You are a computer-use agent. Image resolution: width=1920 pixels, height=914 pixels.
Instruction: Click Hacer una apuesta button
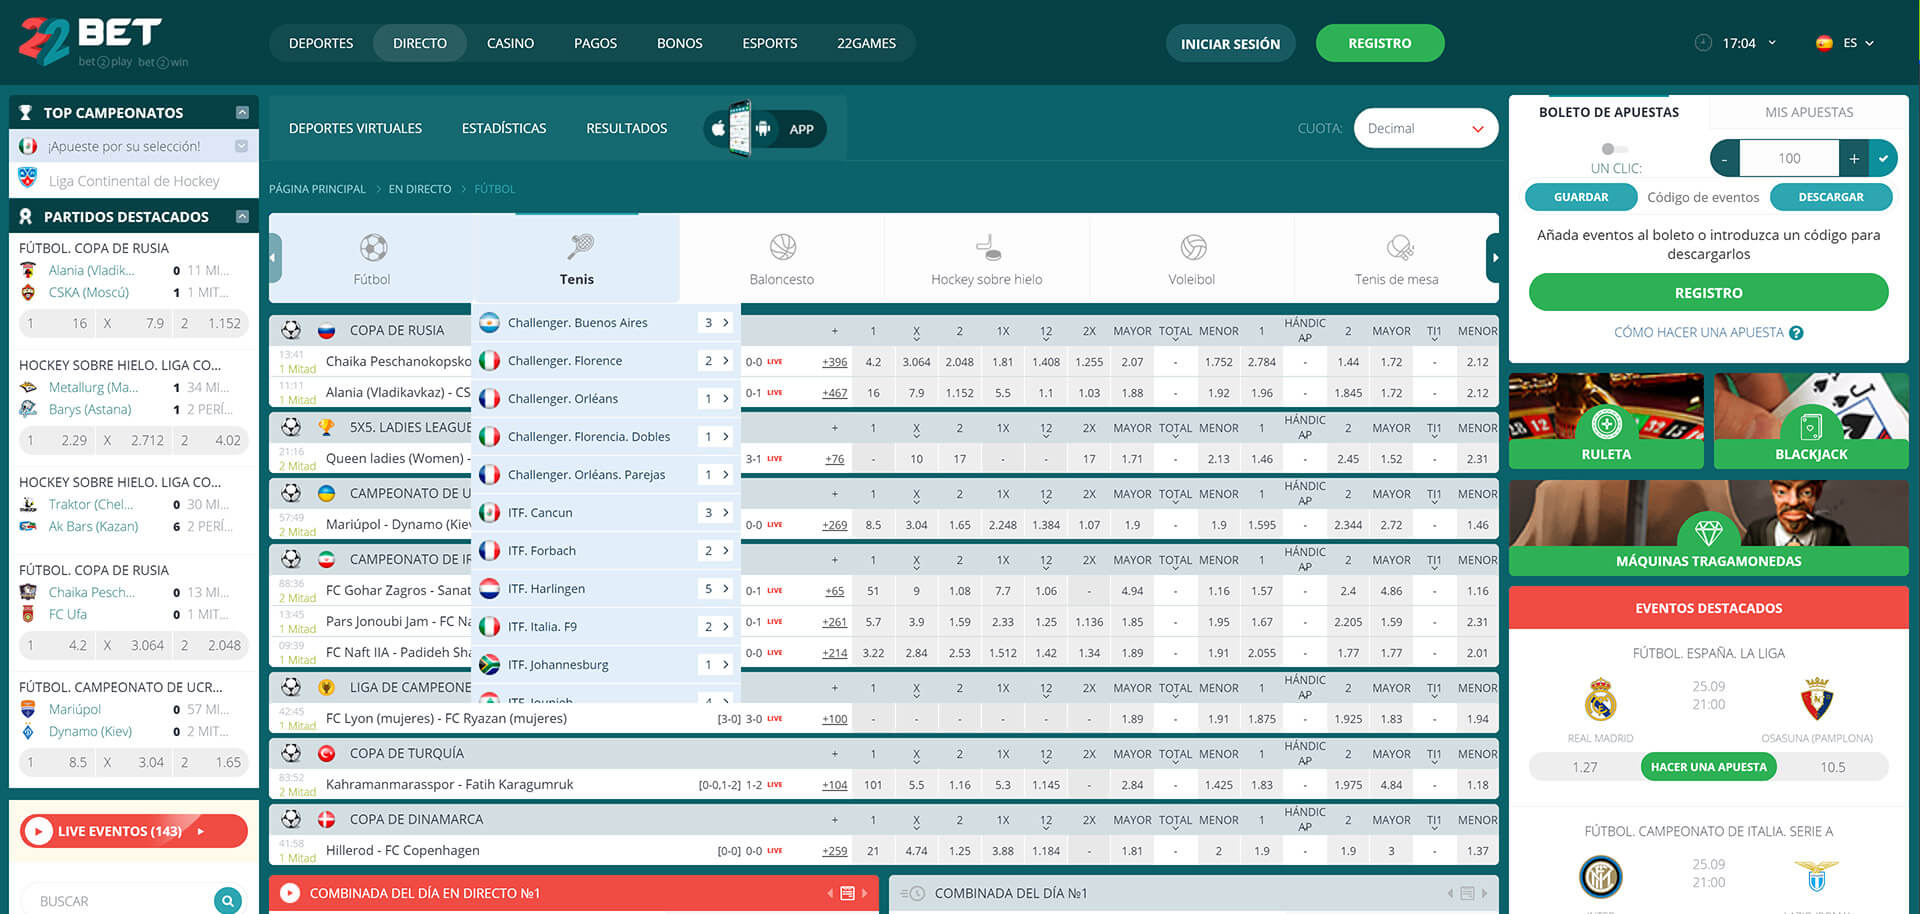(1708, 767)
